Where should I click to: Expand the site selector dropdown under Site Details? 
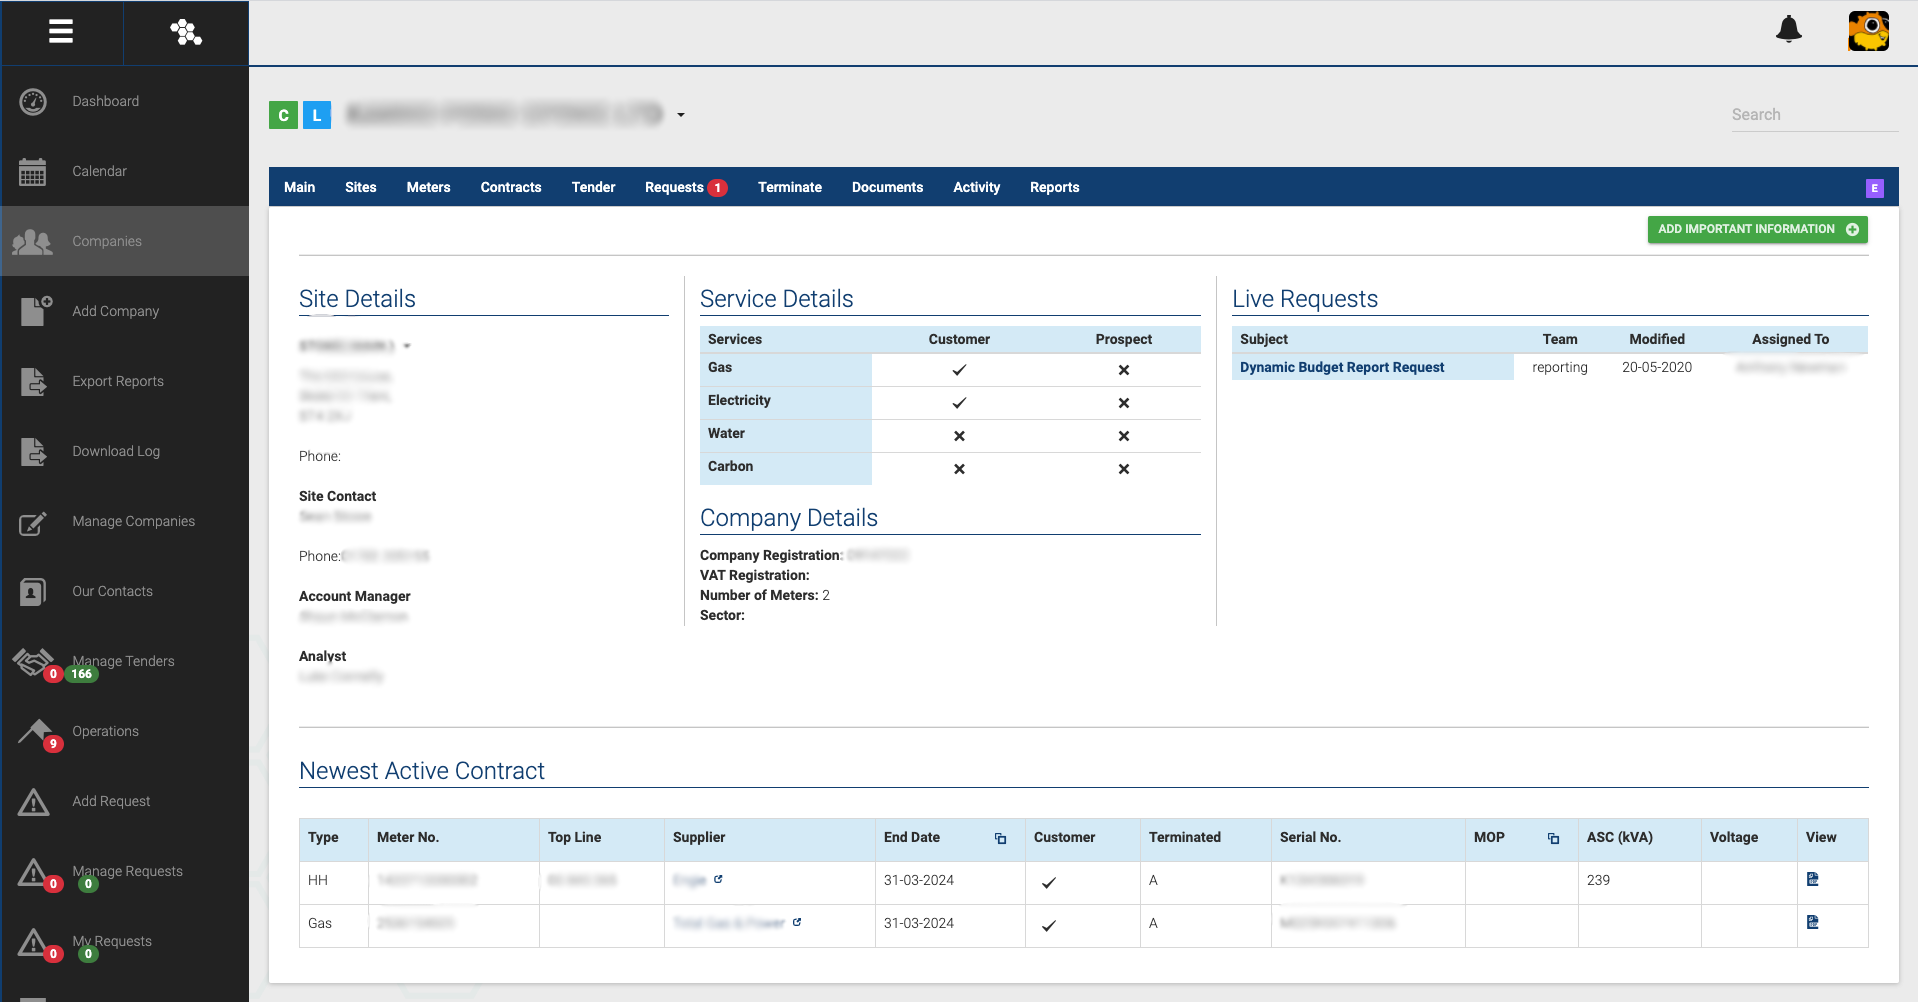pyautogui.click(x=407, y=346)
